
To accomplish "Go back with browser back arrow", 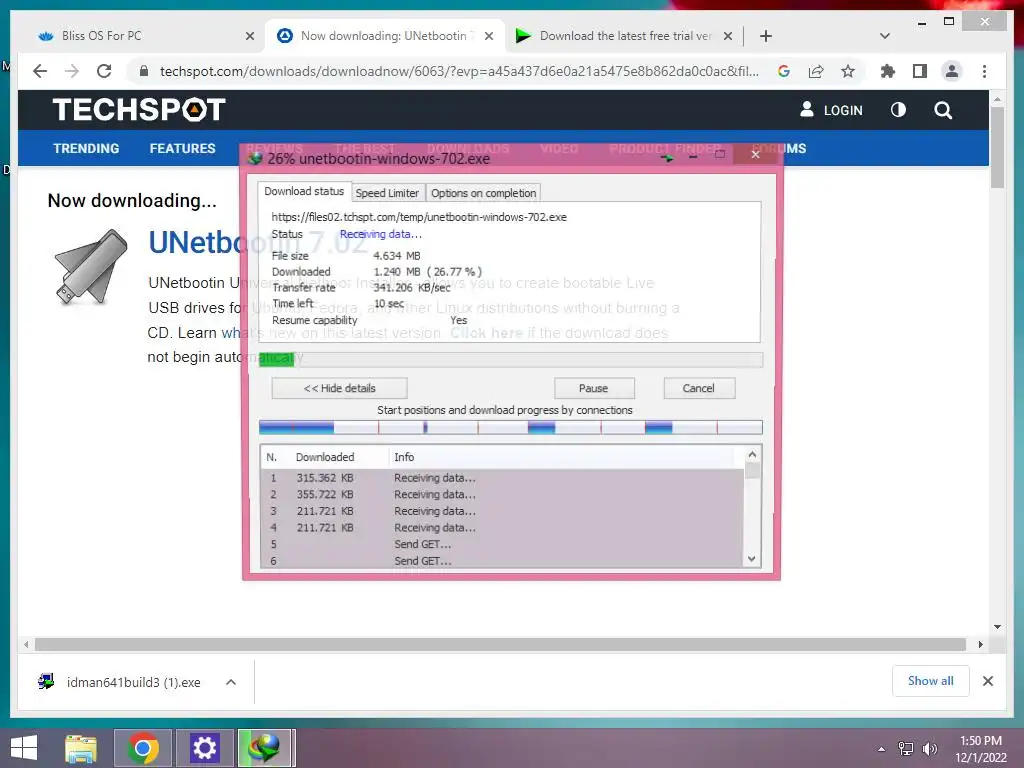I will click(x=40, y=71).
